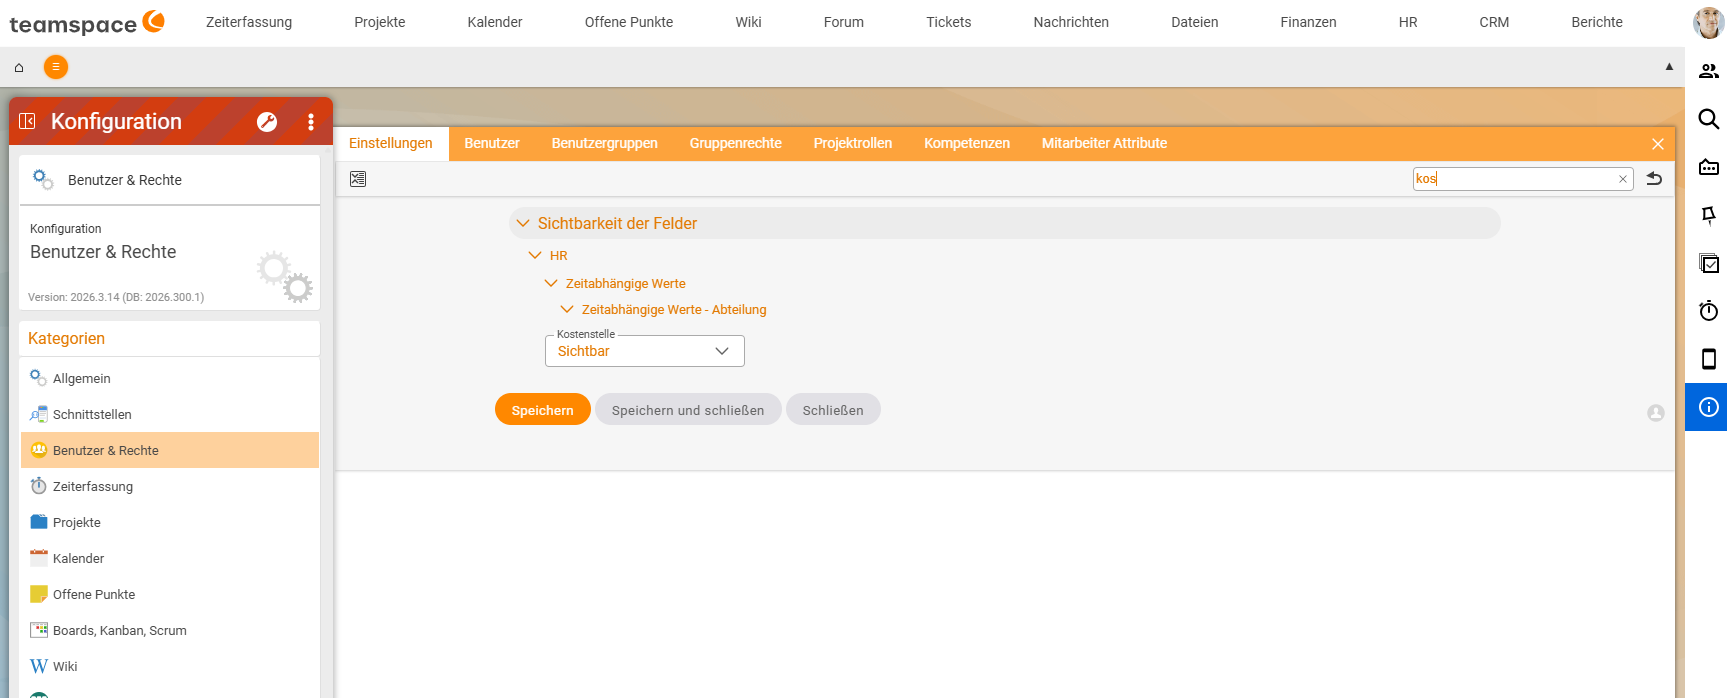Click the info icon in right sidebar
Screen dimensions: 1727x698
coord(1709,407)
